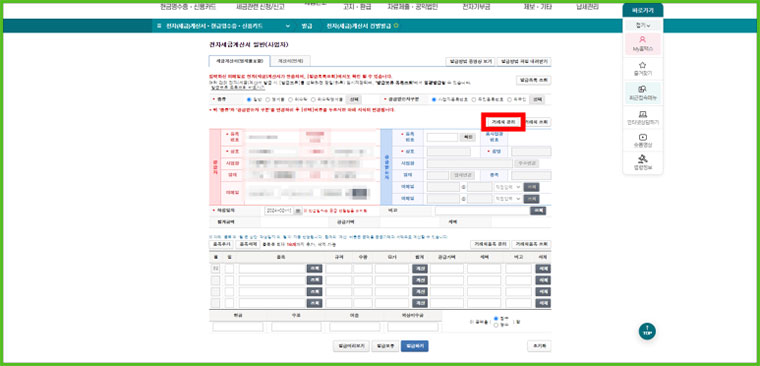Click 조회 in first item row
This screenshot has height=366, width=760.
(314, 268)
